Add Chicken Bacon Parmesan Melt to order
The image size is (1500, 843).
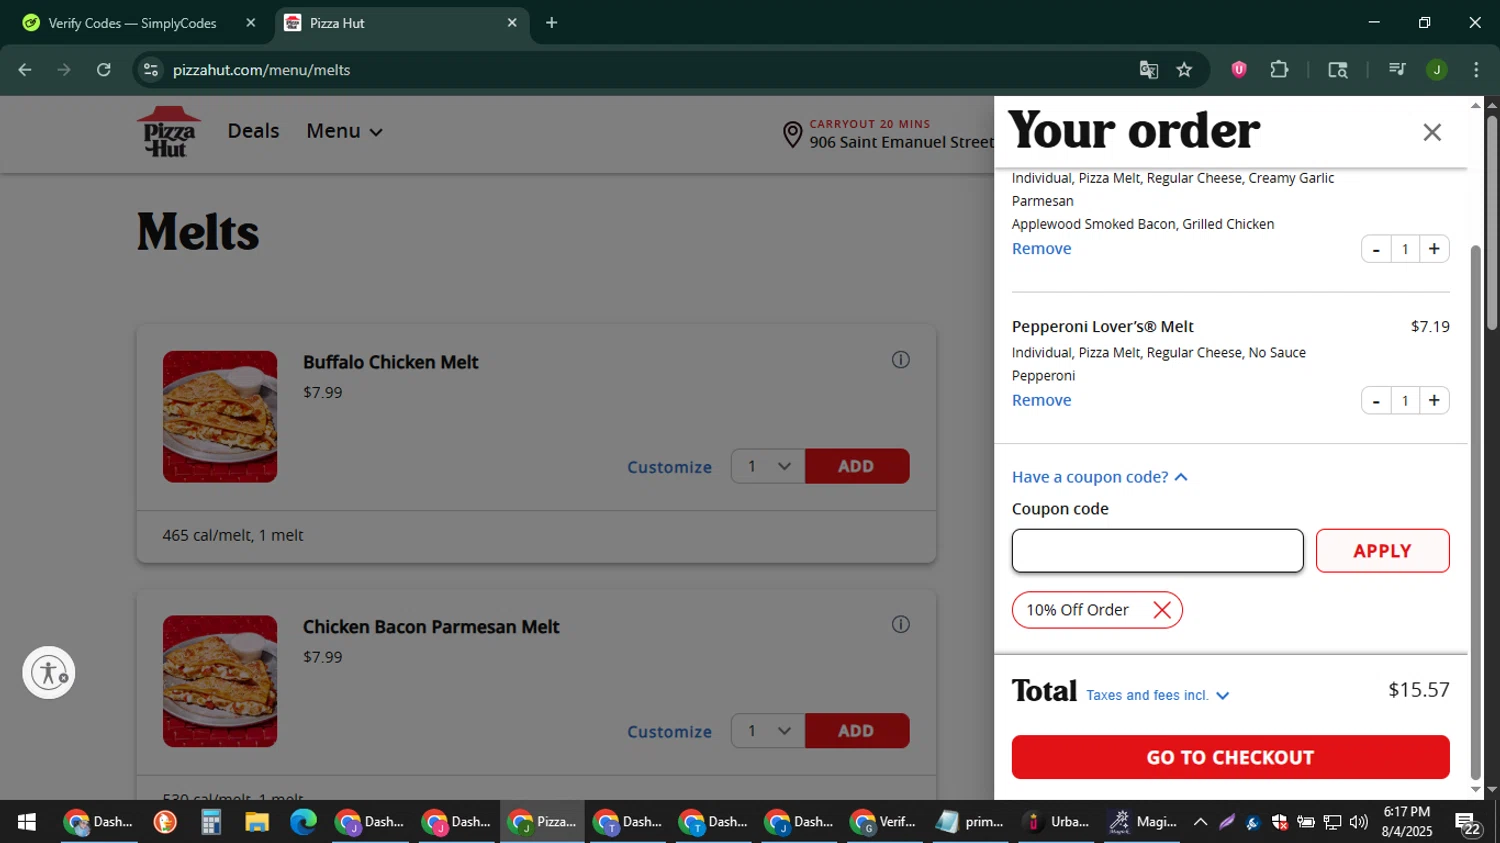[857, 731]
